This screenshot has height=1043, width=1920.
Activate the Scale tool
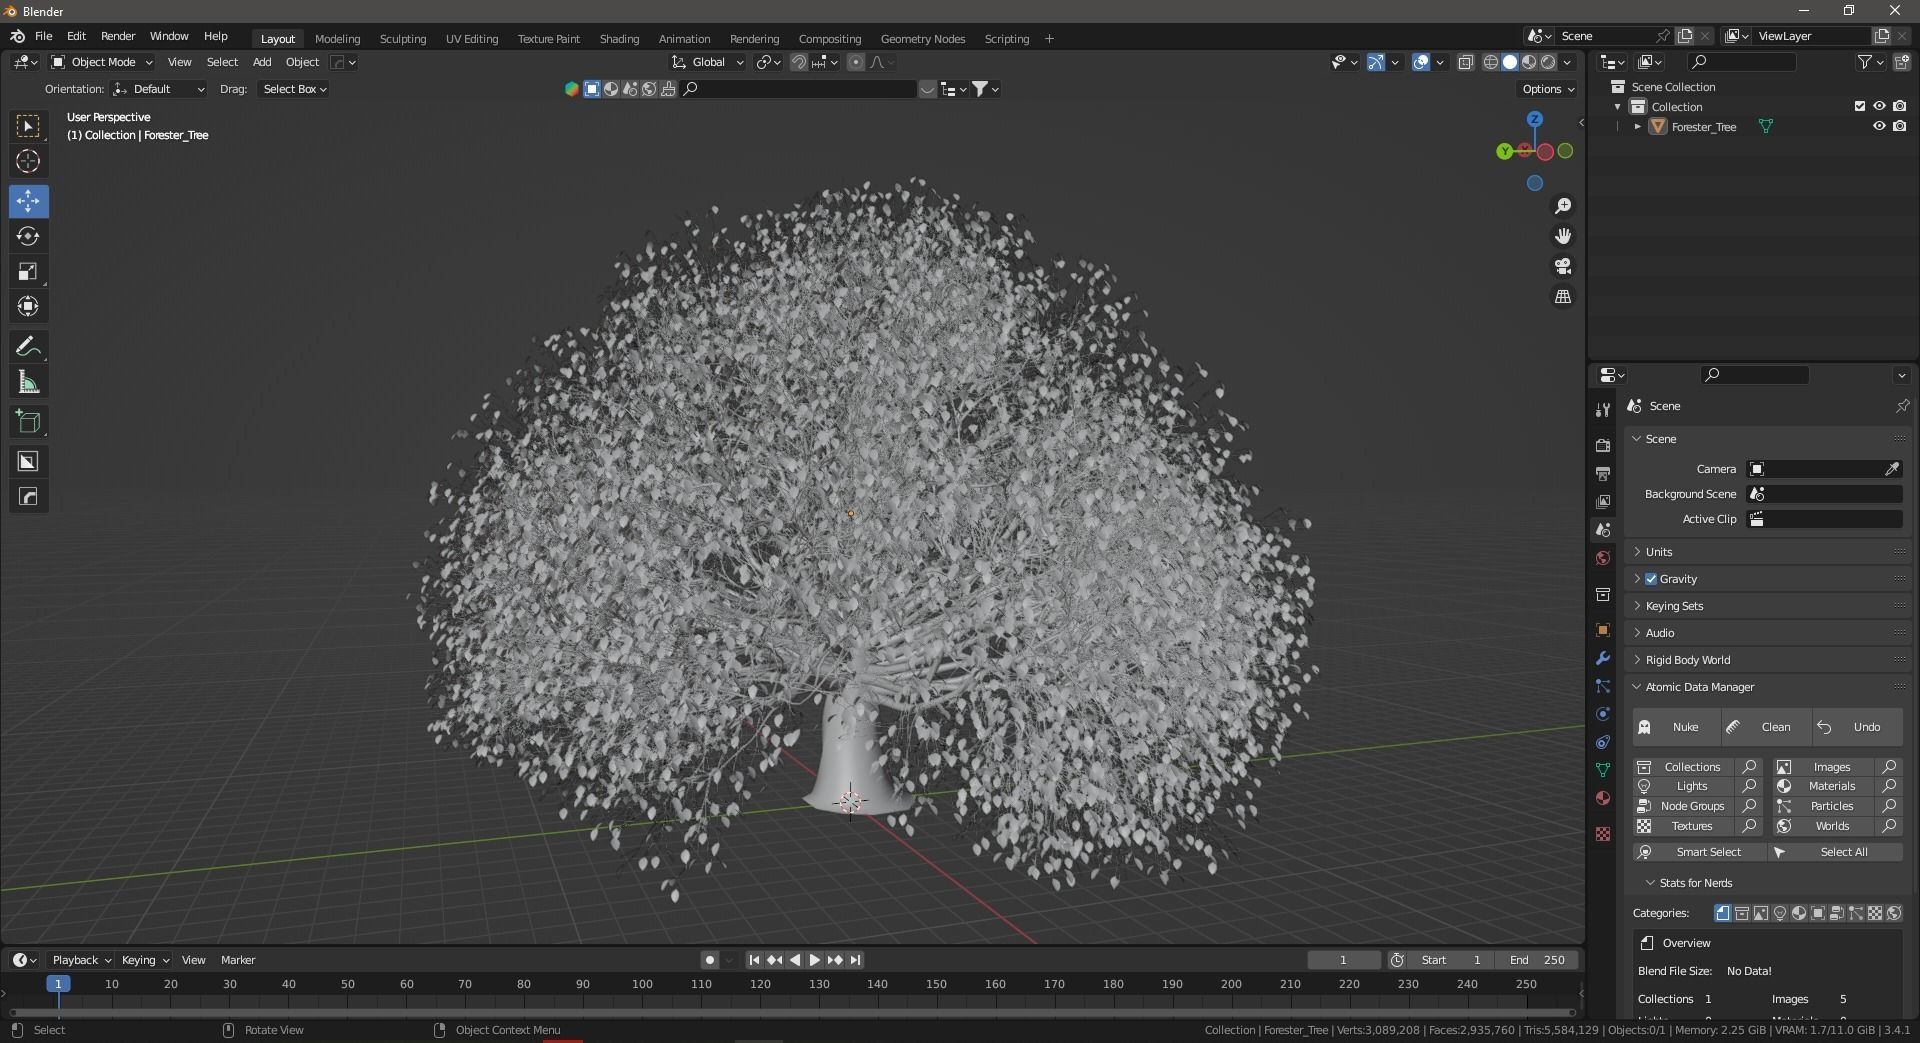click(28, 271)
